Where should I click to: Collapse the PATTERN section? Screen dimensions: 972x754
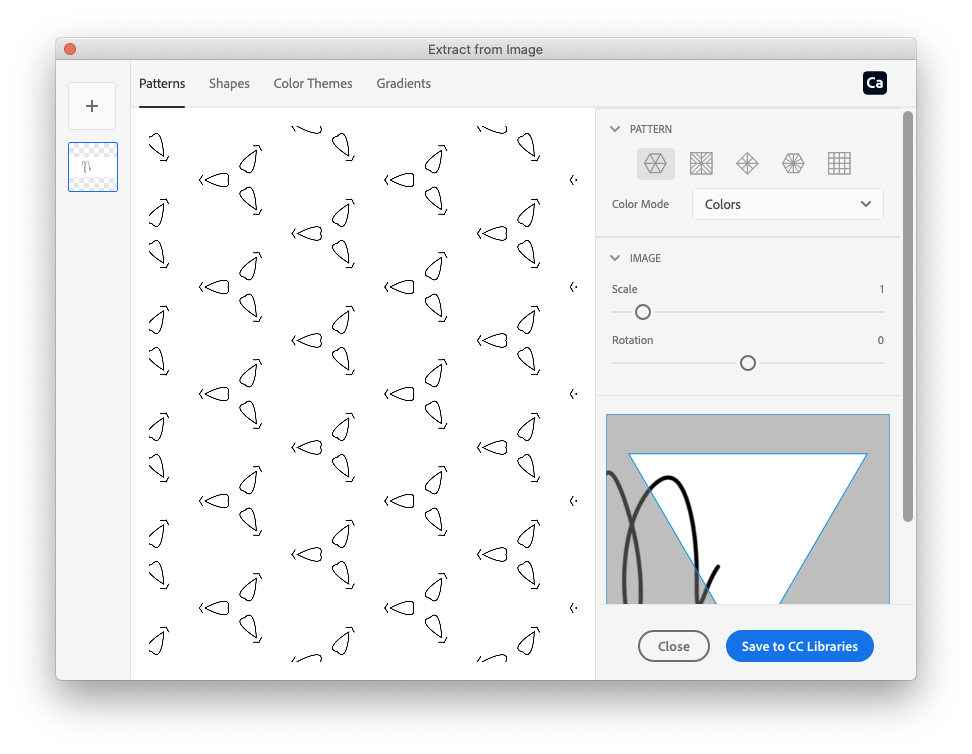(x=614, y=129)
